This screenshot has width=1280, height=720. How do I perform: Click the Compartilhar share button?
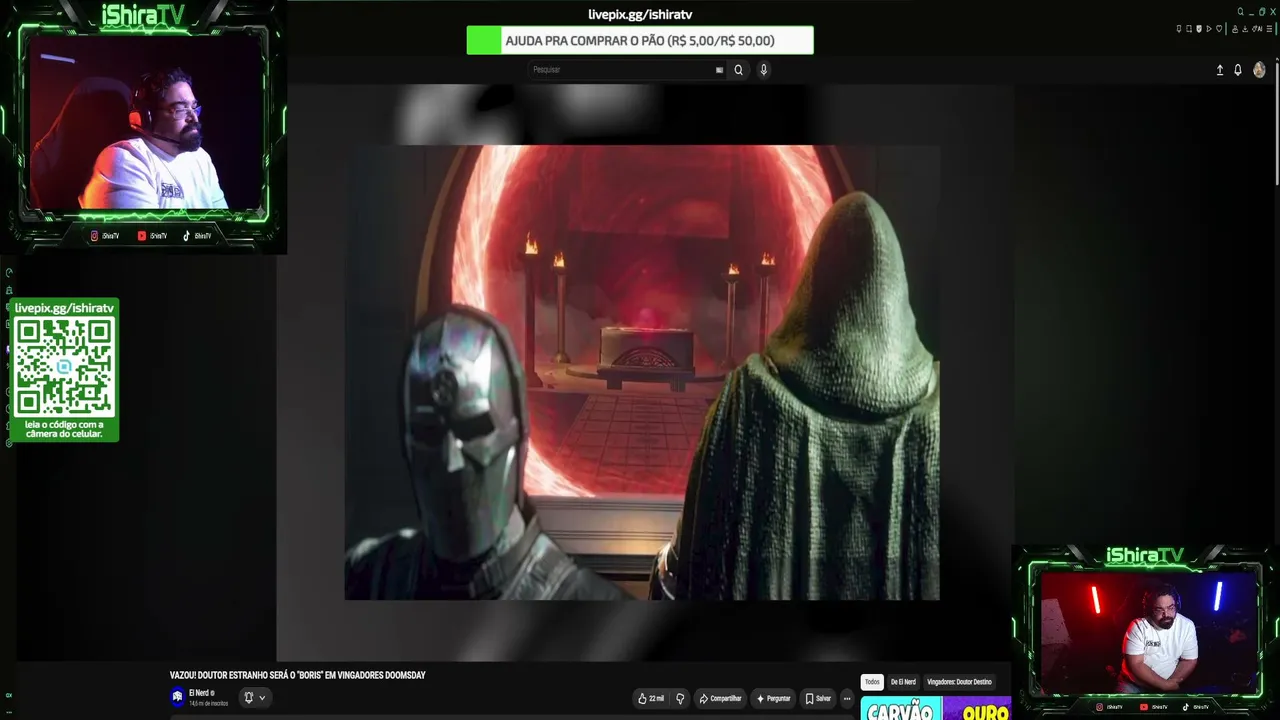point(720,698)
